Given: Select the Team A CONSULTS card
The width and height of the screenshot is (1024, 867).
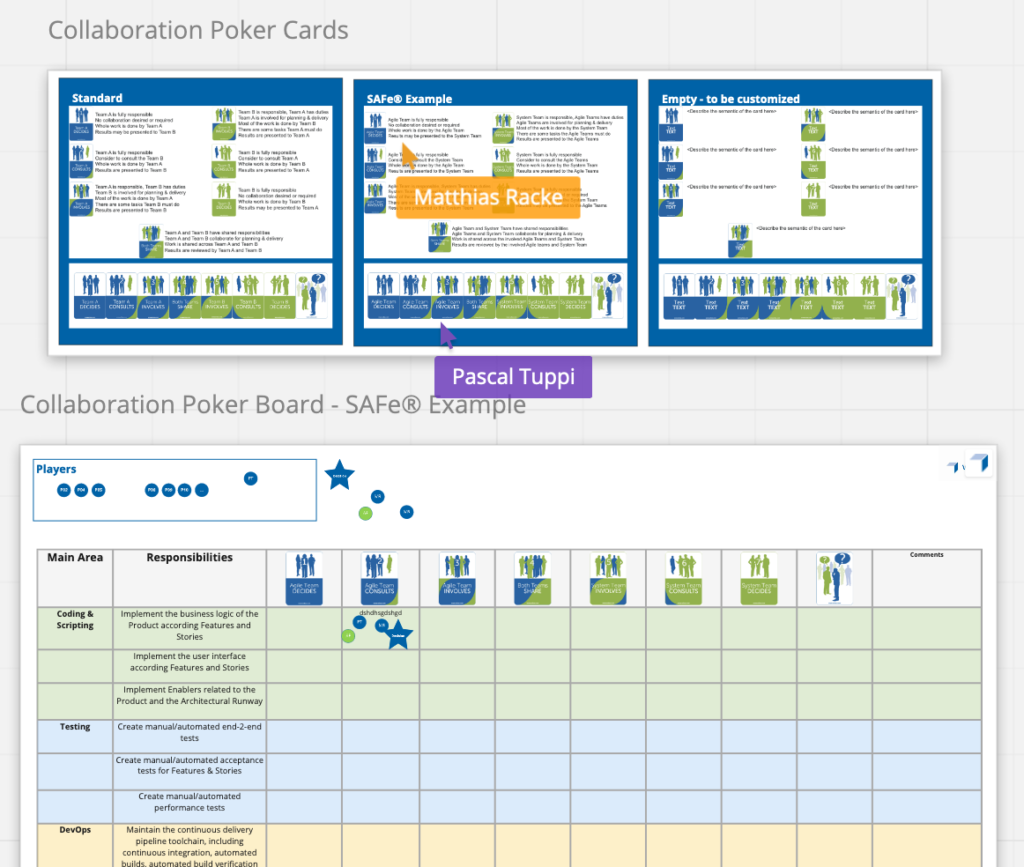Looking at the screenshot, I should click(x=121, y=296).
